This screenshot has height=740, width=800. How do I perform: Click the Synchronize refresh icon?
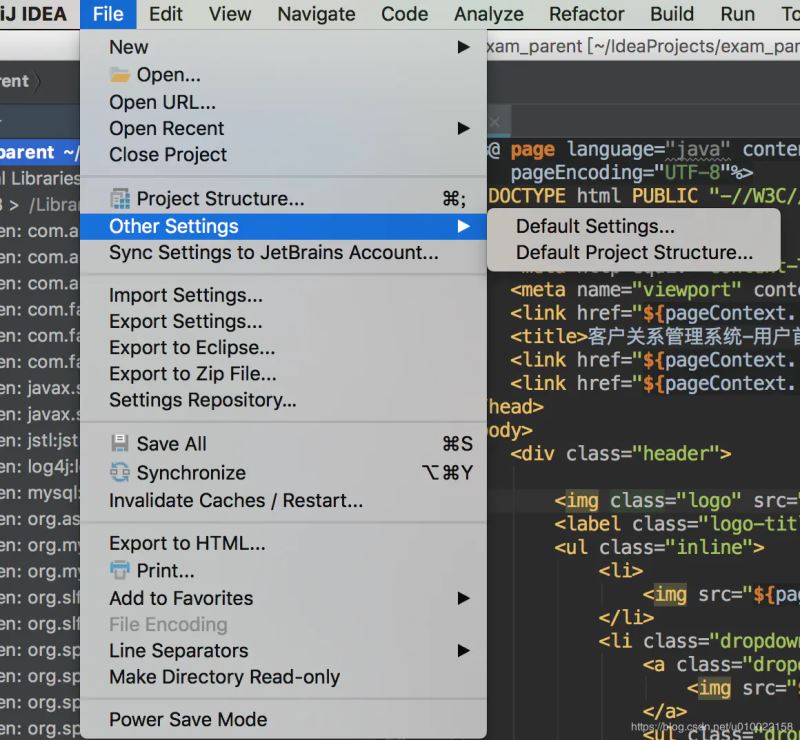(120, 473)
